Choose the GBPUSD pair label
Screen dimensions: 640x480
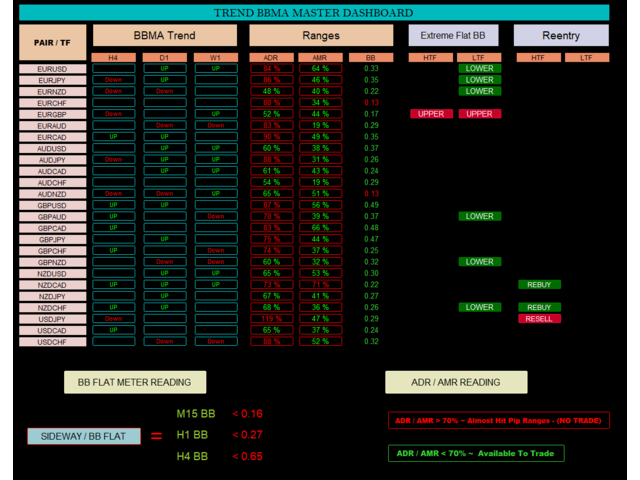53,206
